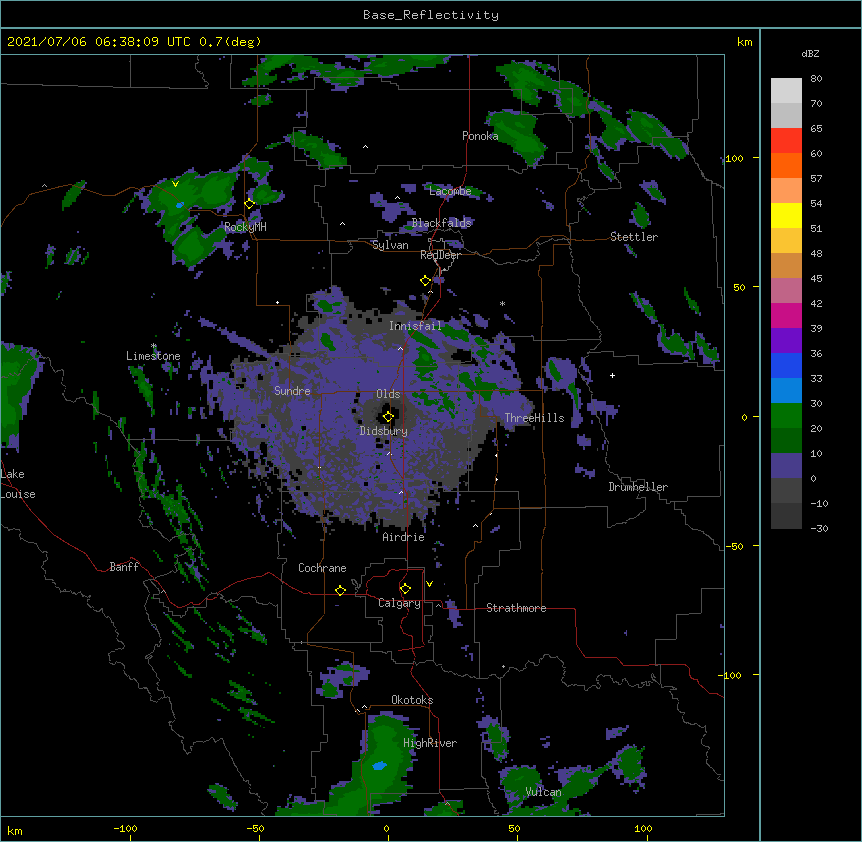This screenshot has height=842, width=862.
Task: Click the Blackfalds label
Action: (441, 223)
